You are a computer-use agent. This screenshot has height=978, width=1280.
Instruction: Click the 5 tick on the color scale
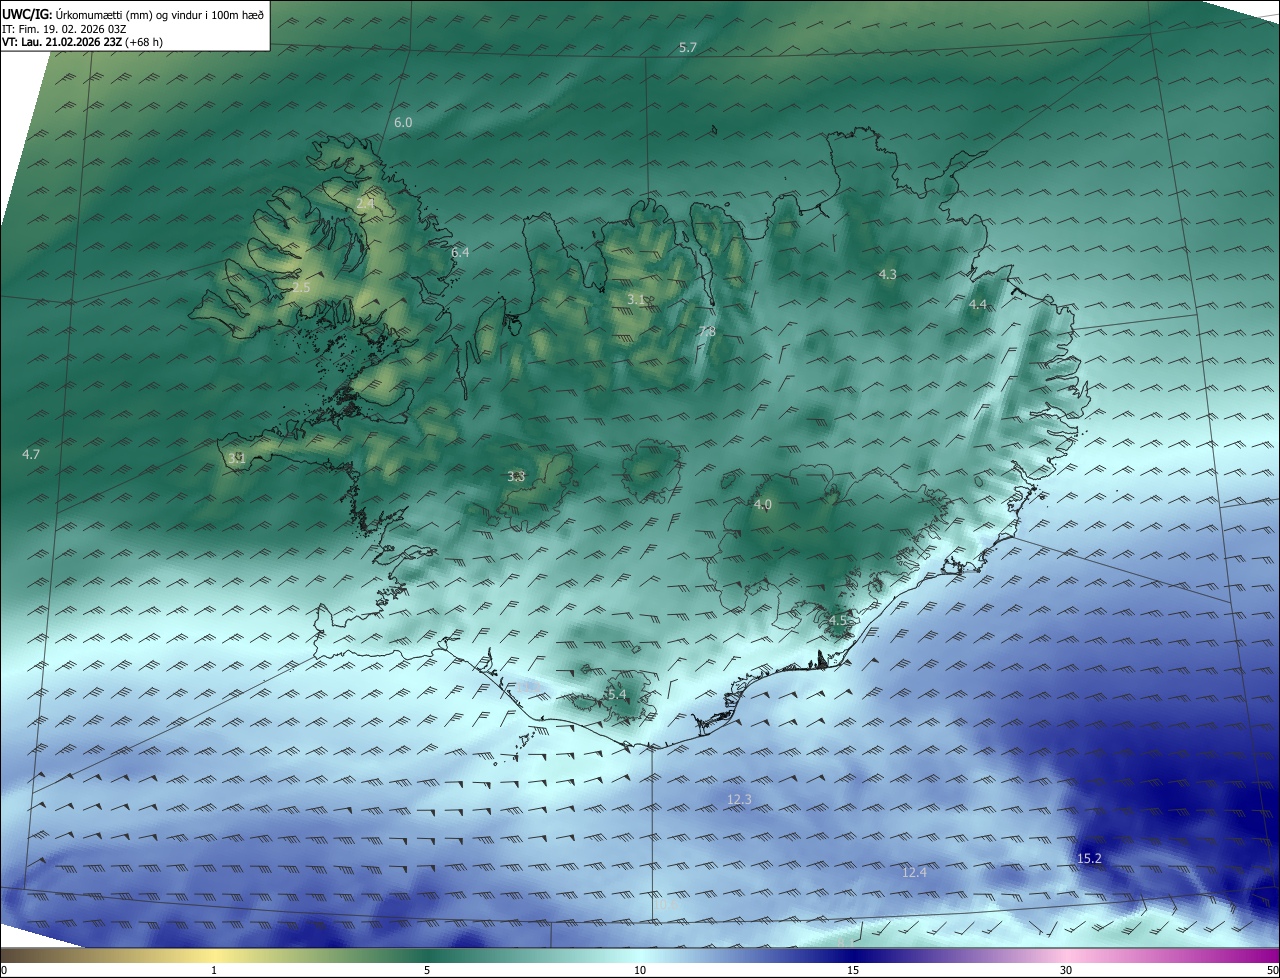427,970
